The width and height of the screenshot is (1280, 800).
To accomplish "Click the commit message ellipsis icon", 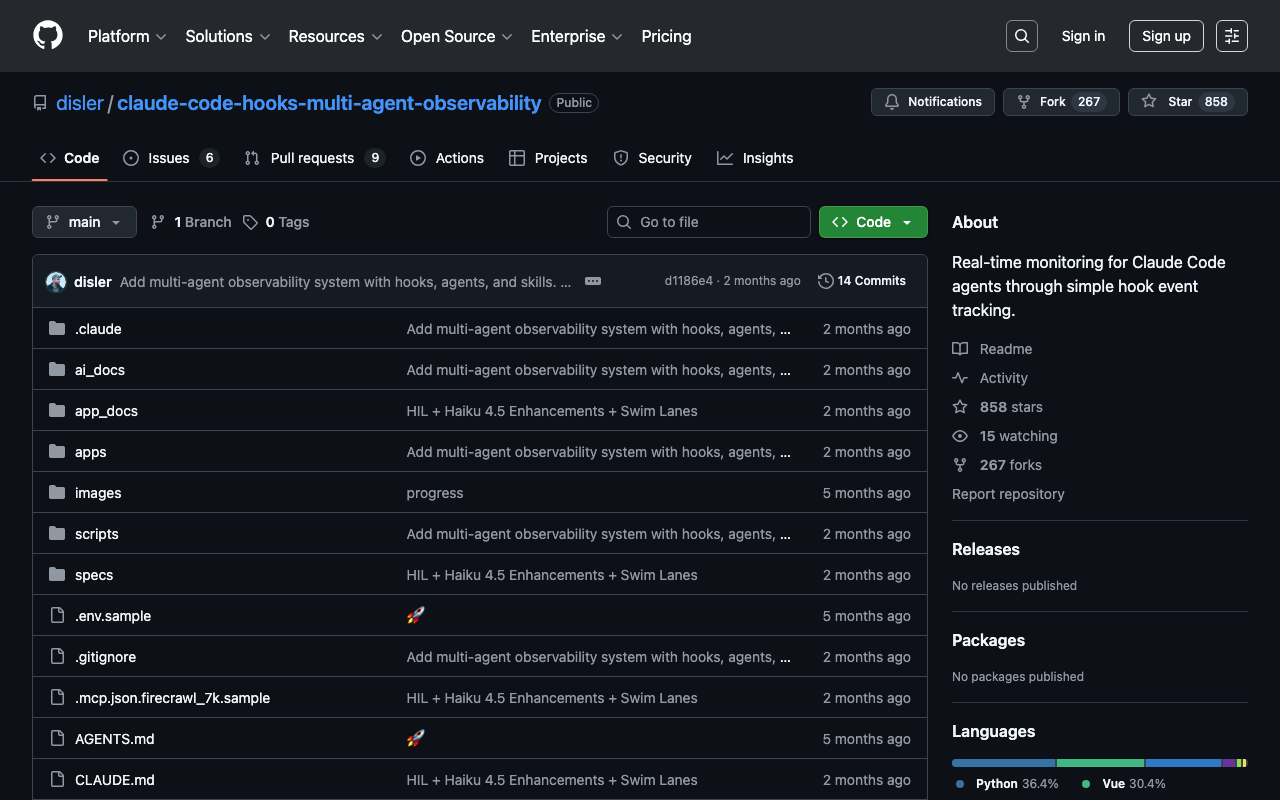I will (x=593, y=281).
